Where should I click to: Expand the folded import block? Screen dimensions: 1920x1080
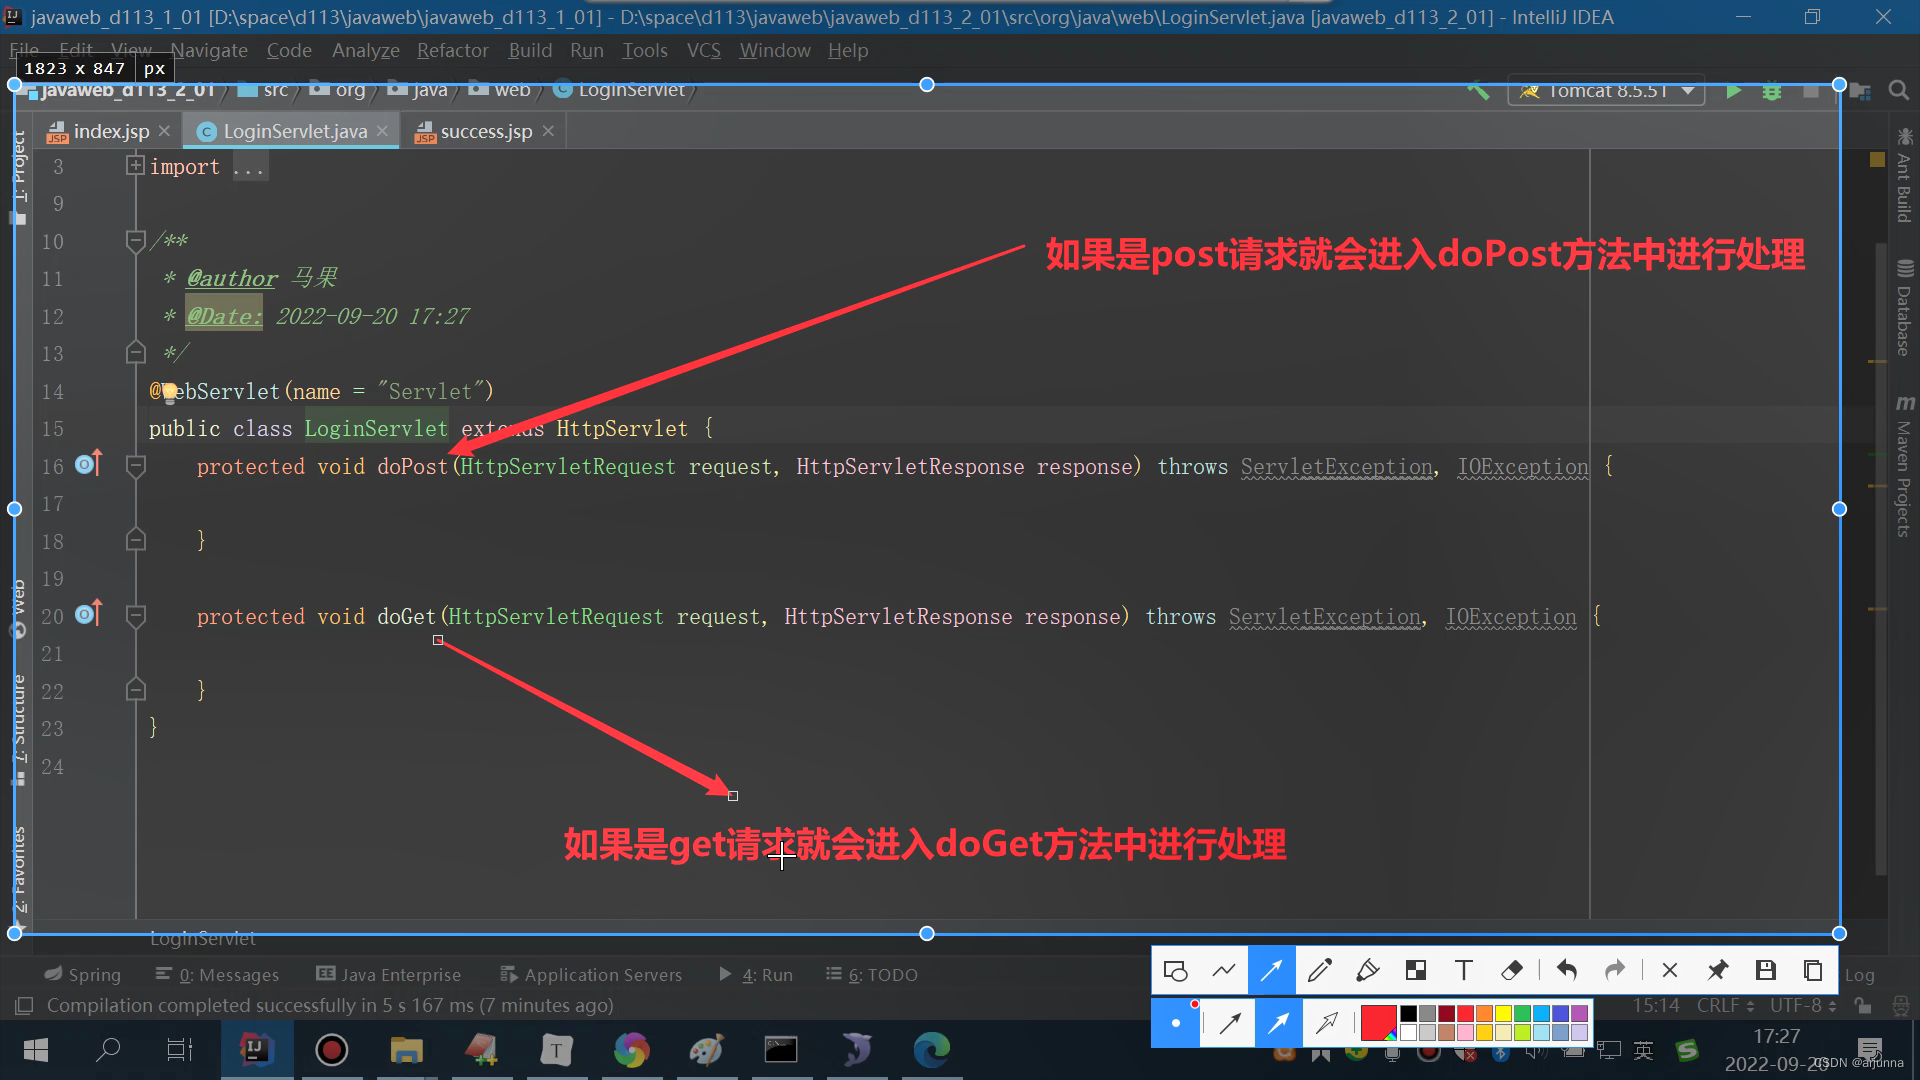click(x=135, y=166)
